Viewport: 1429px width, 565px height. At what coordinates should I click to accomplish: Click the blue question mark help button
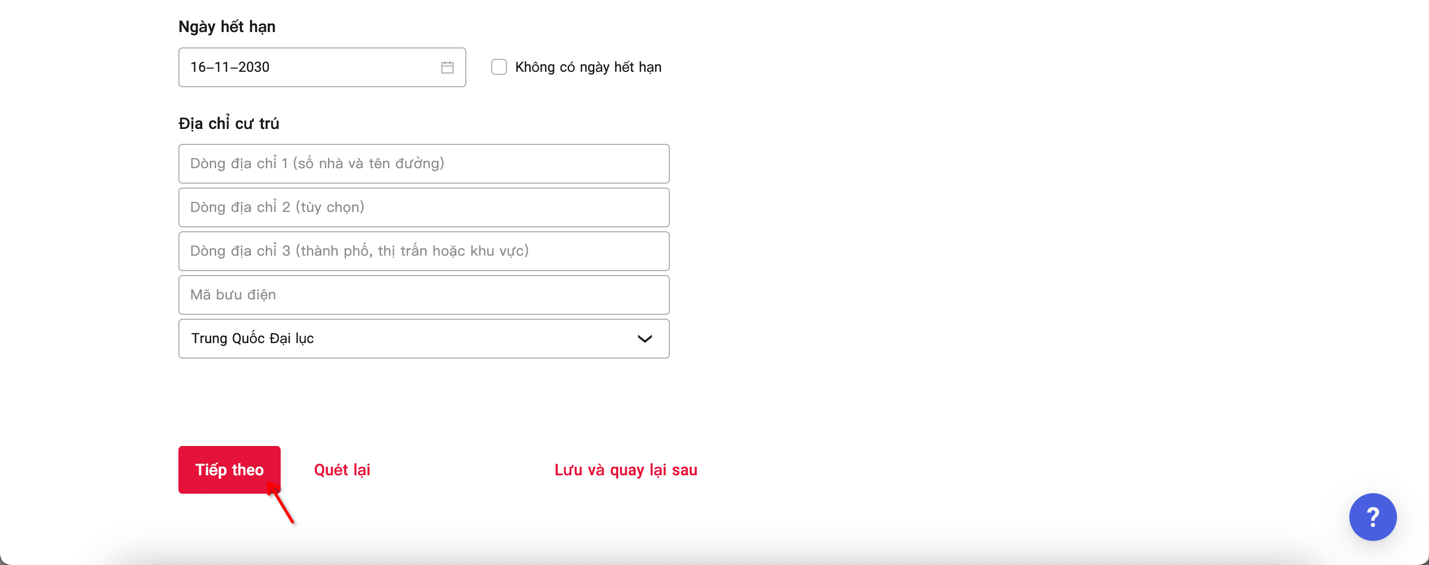coord(1372,517)
